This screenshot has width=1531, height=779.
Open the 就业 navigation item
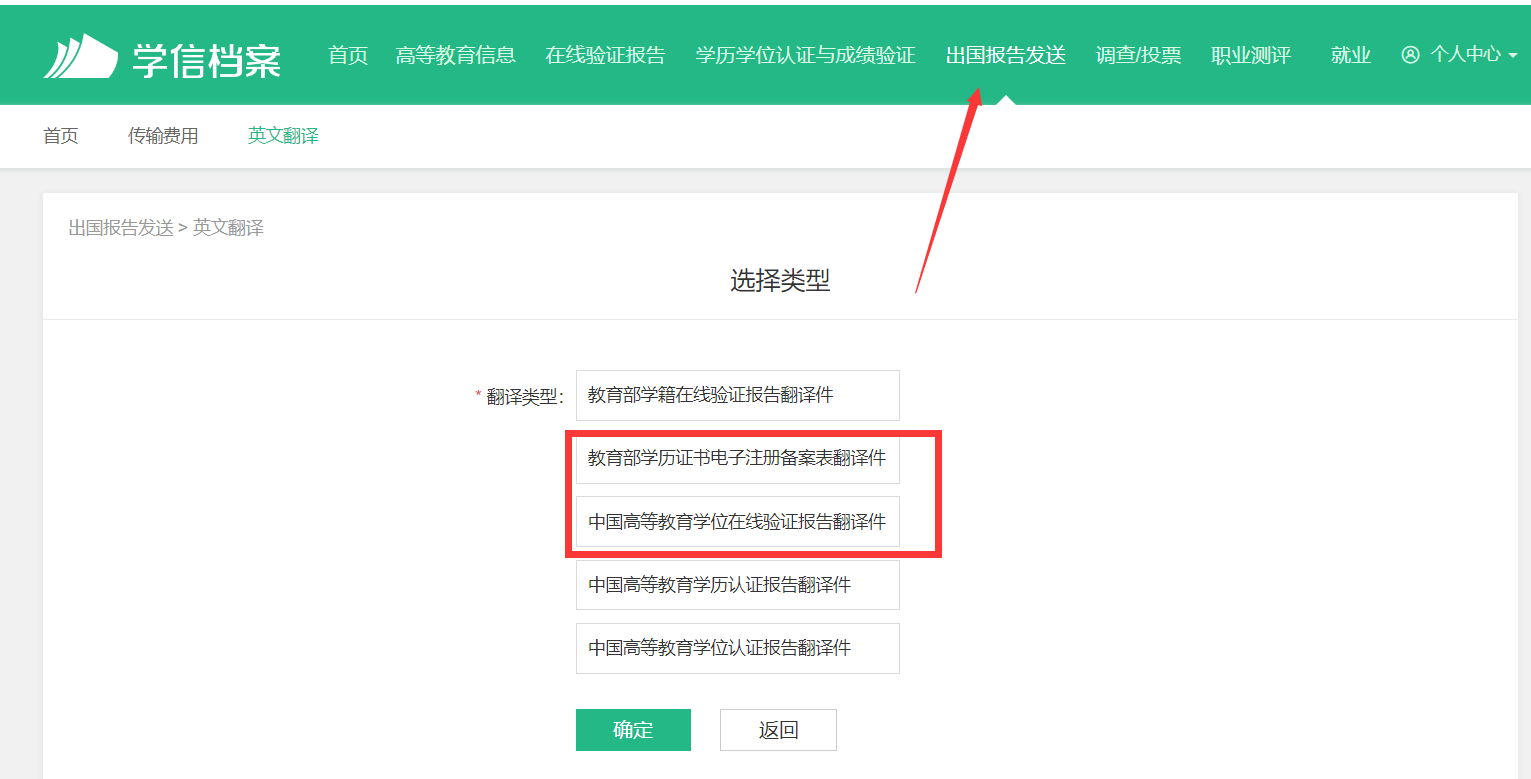[1350, 55]
